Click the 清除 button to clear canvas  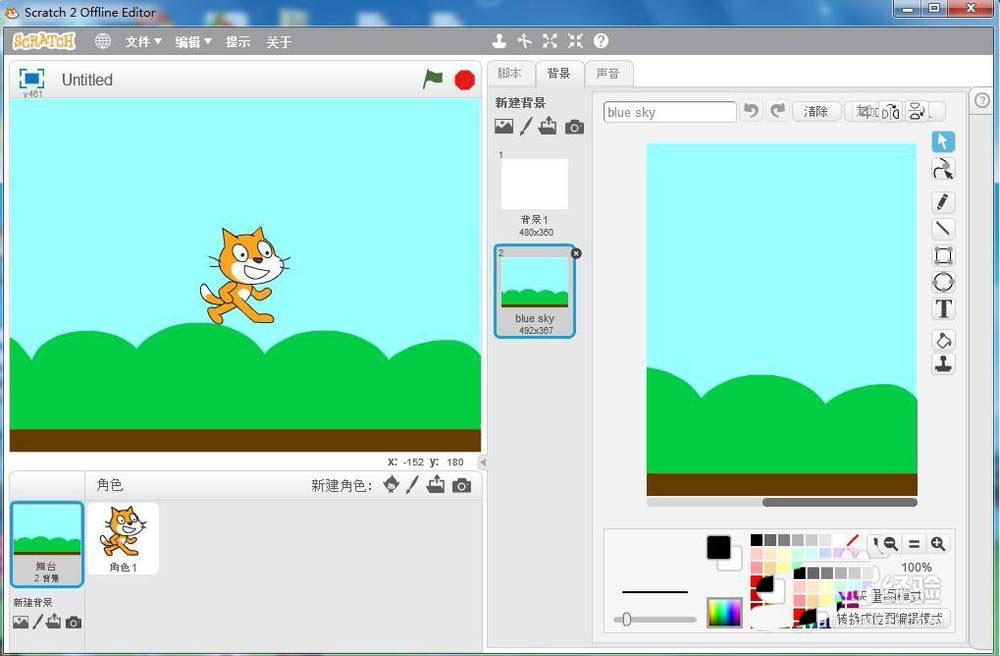coord(816,111)
